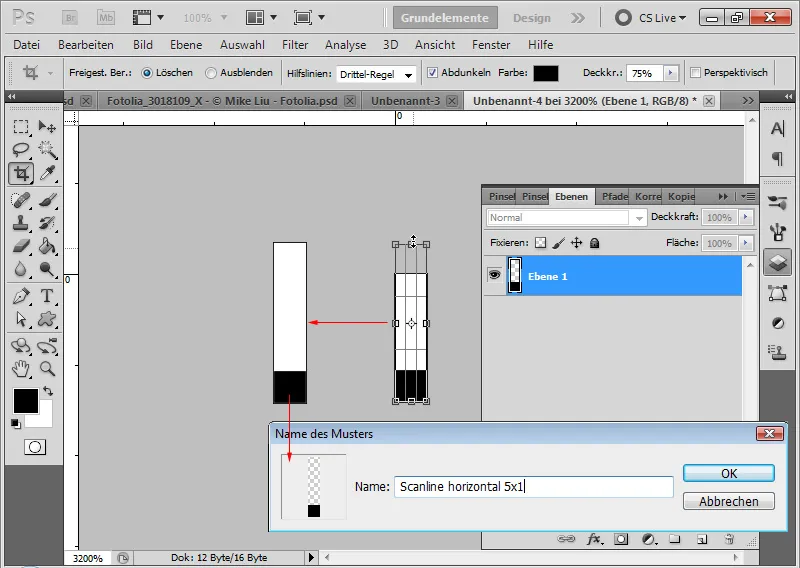Open the Deckkraft slider arrow
The height and width of the screenshot is (568, 800).
745,217
